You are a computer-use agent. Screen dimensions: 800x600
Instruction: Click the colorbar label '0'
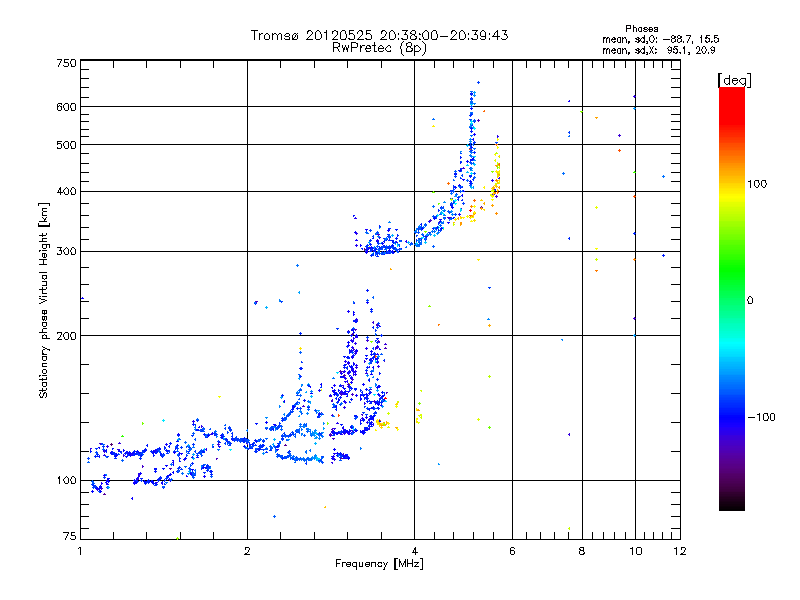click(x=750, y=301)
